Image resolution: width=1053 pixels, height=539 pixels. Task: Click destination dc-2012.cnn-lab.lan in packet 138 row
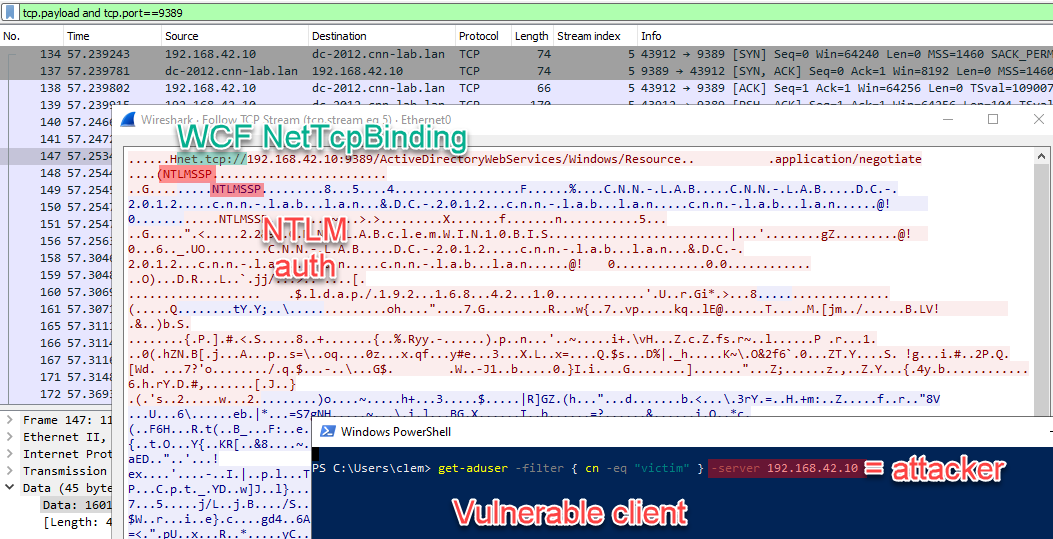pyautogui.click(x=378, y=87)
